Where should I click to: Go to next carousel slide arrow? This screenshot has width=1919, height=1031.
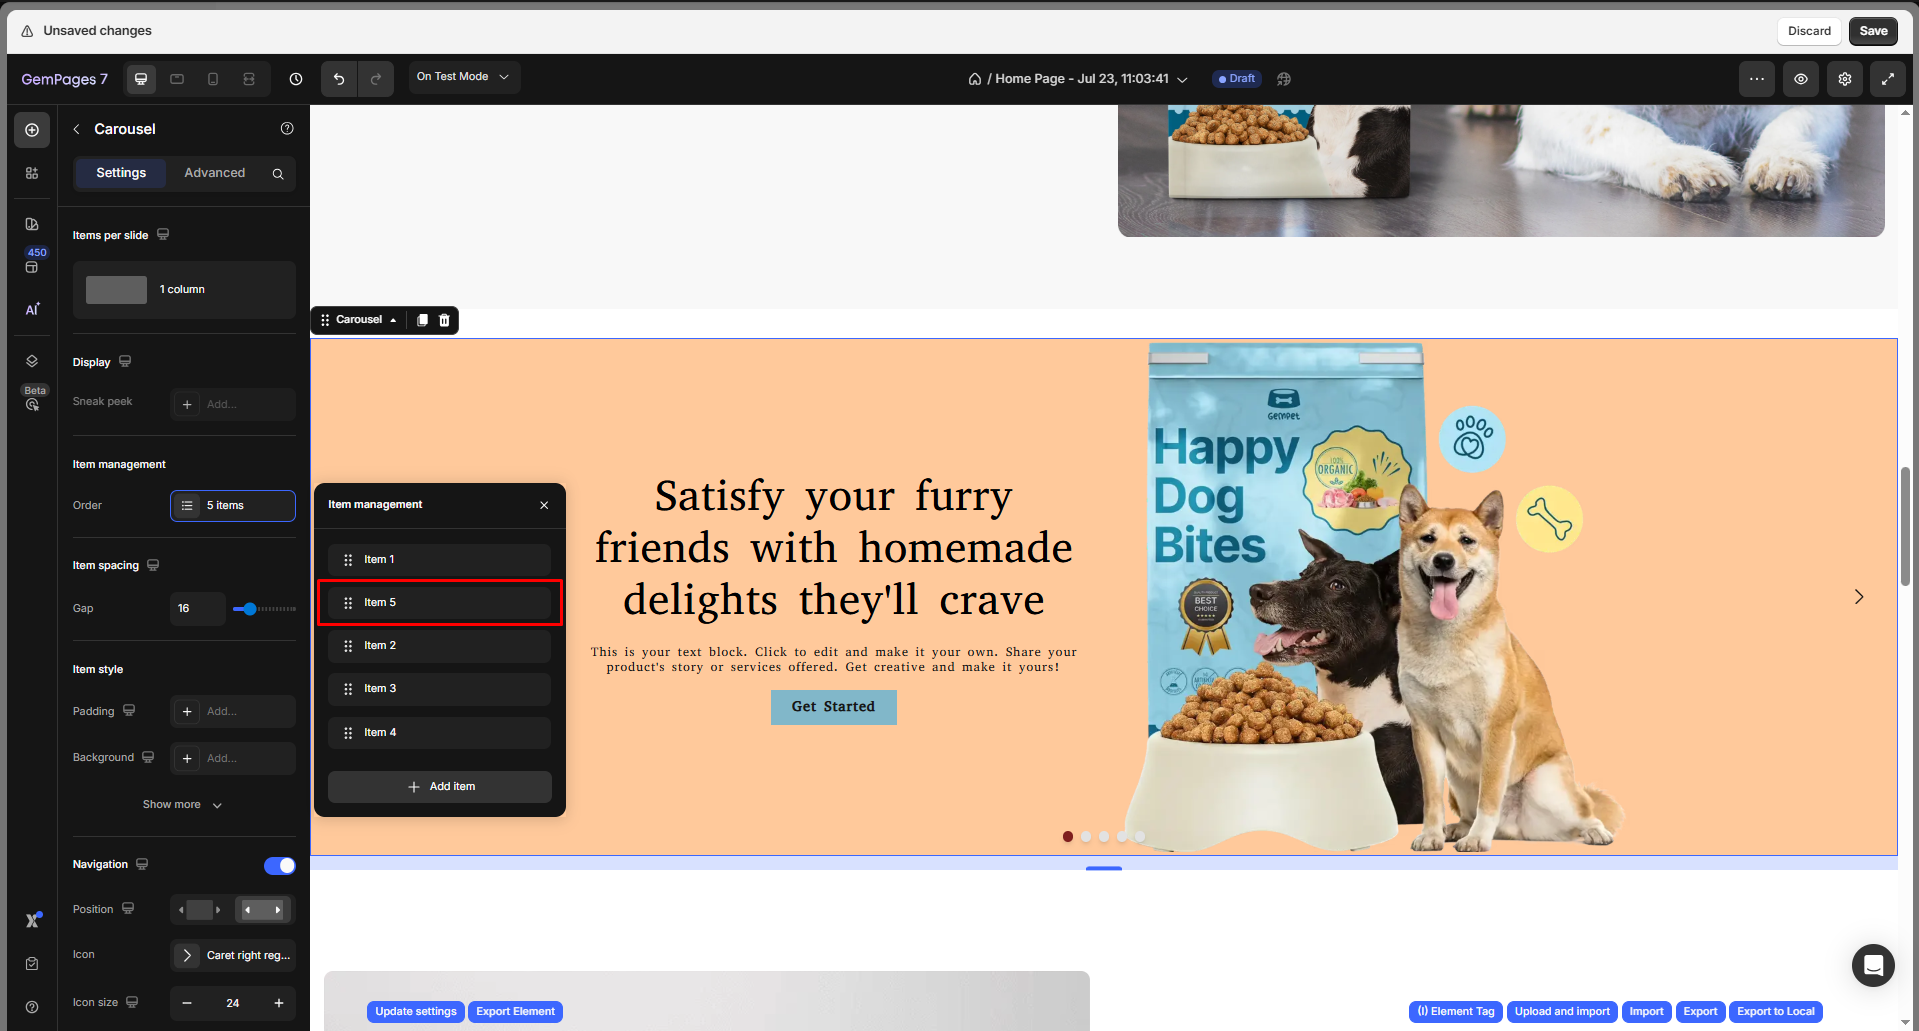[x=1859, y=597]
